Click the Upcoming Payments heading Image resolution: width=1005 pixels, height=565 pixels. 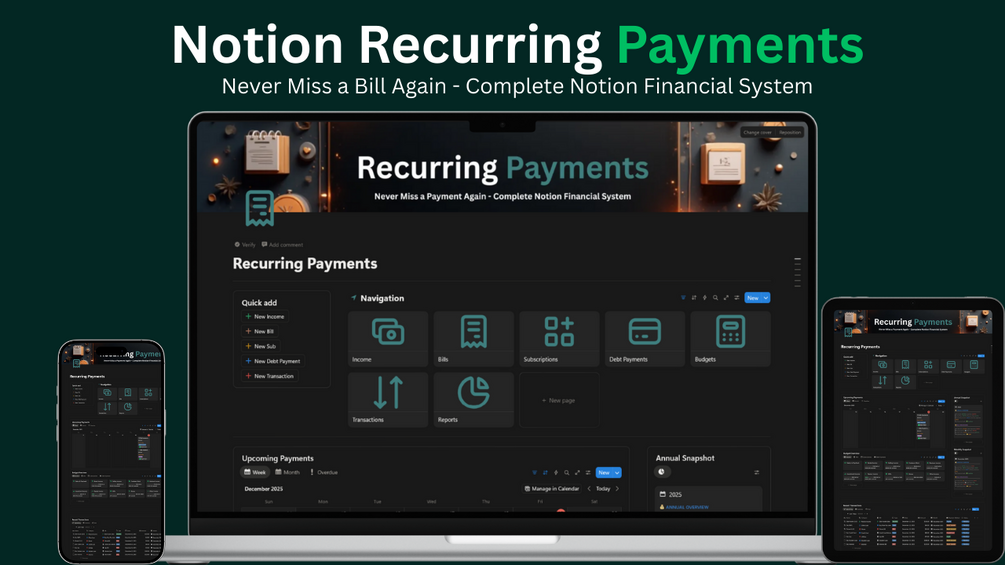278,458
